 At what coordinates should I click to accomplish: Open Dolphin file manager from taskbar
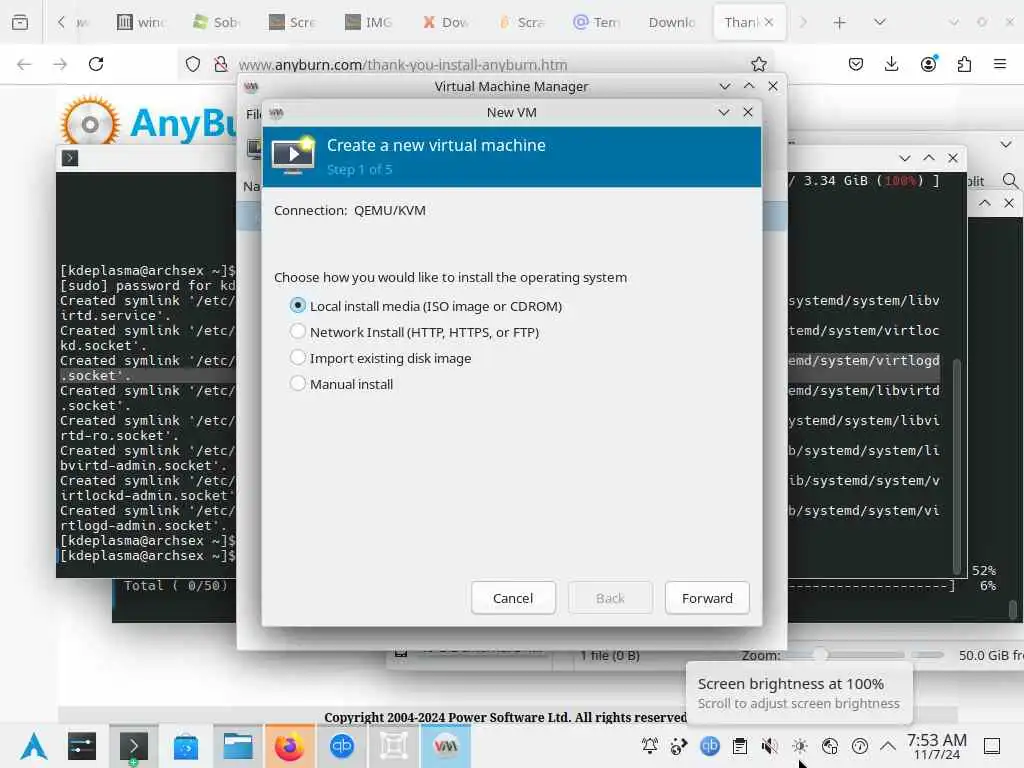coord(238,746)
